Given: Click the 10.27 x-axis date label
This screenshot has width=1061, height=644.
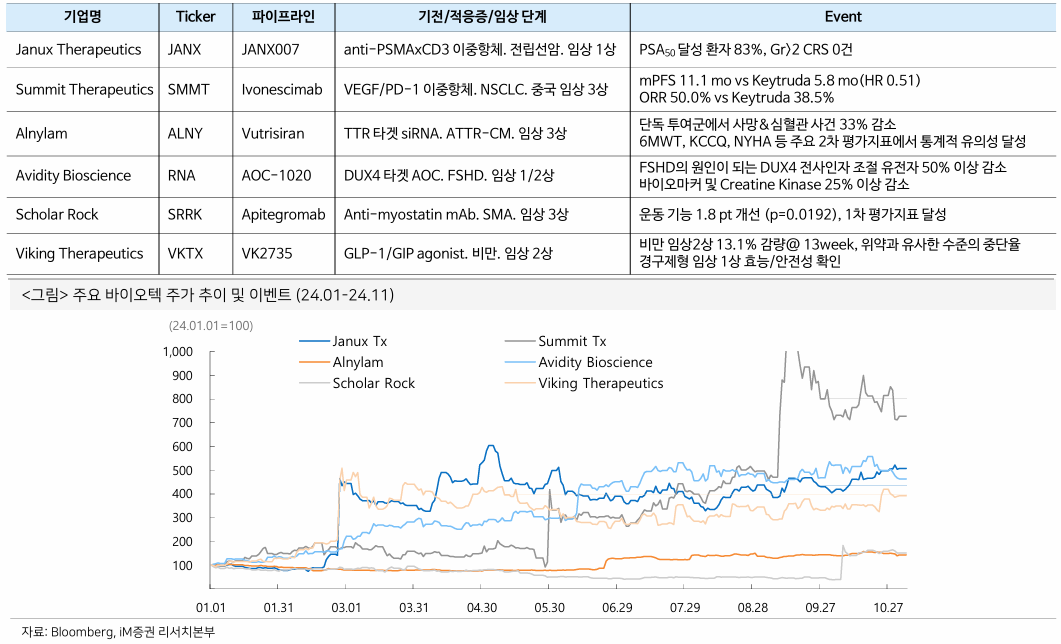Looking at the screenshot, I should [x=888, y=608].
